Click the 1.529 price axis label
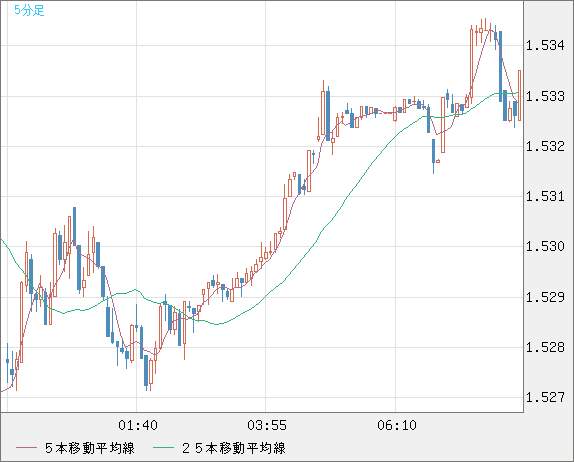 [x=545, y=297]
